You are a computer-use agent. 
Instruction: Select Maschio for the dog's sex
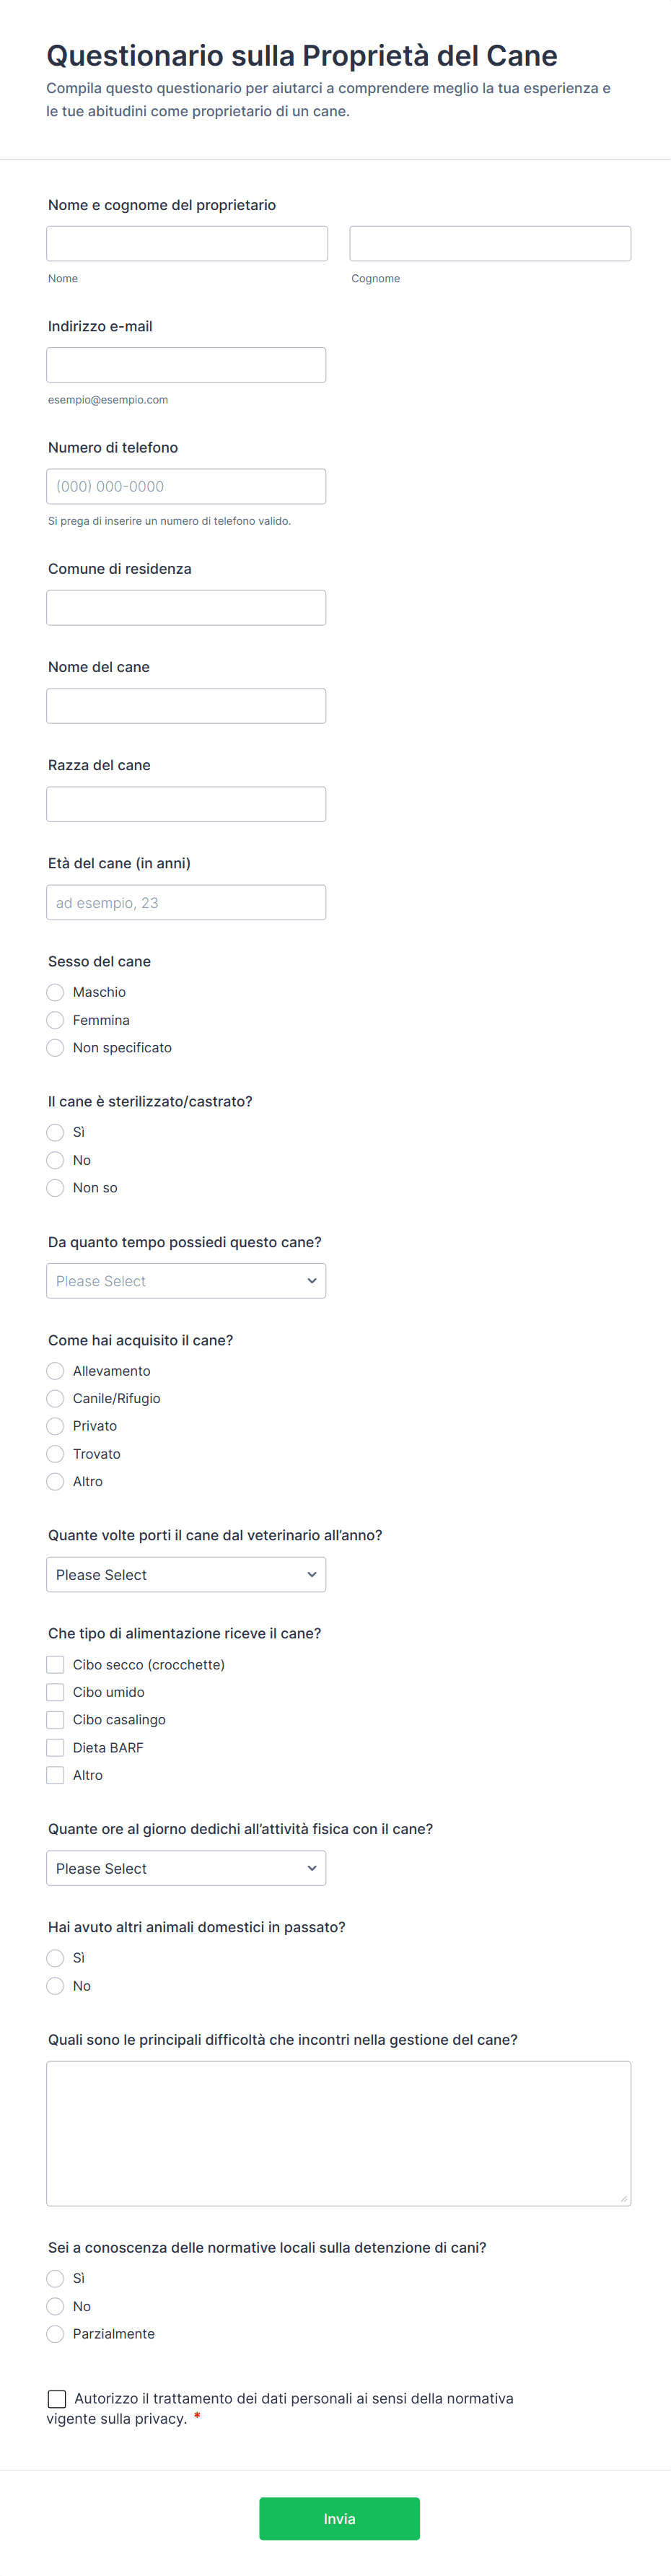coord(55,992)
